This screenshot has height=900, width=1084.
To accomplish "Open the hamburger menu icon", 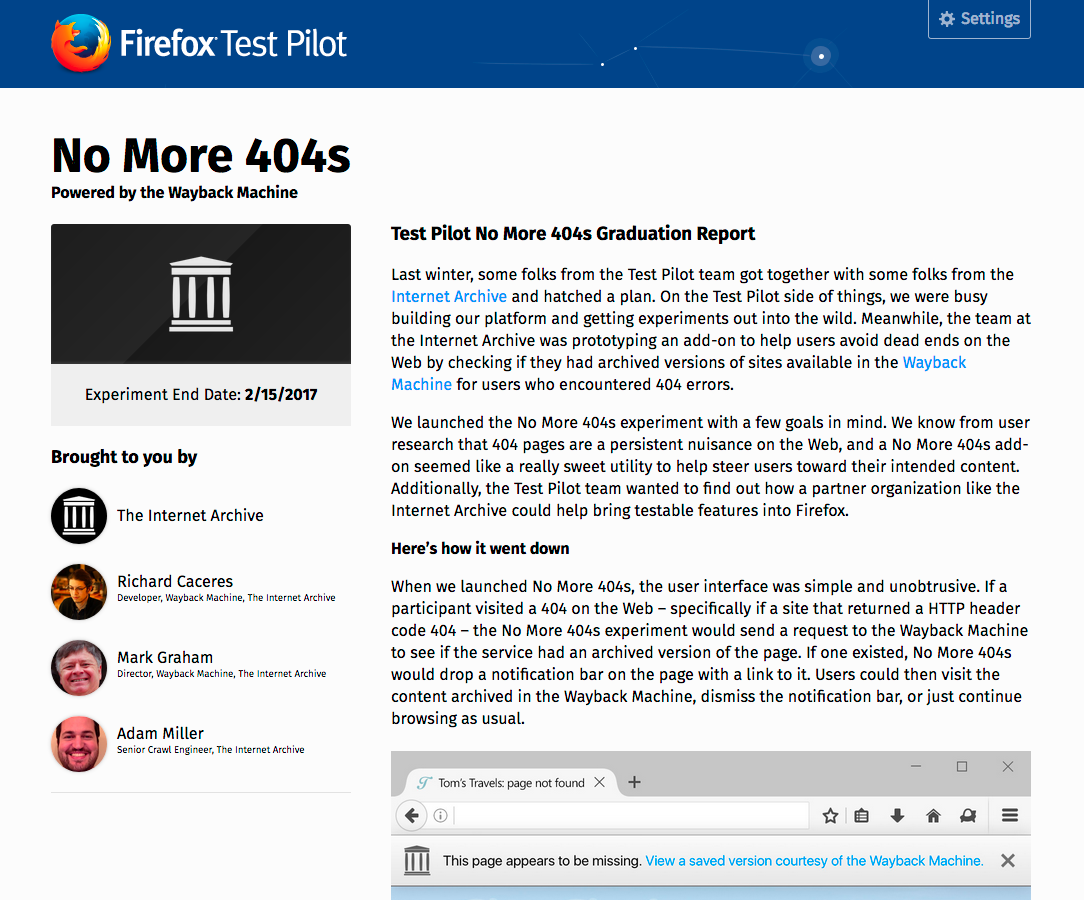I will [x=1010, y=816].
